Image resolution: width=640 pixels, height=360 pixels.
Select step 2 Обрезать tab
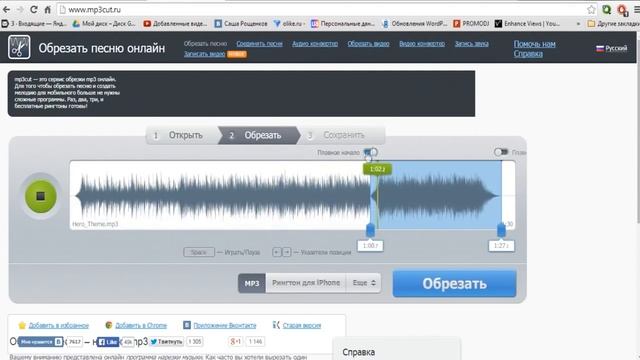click(x=259, y=135)
